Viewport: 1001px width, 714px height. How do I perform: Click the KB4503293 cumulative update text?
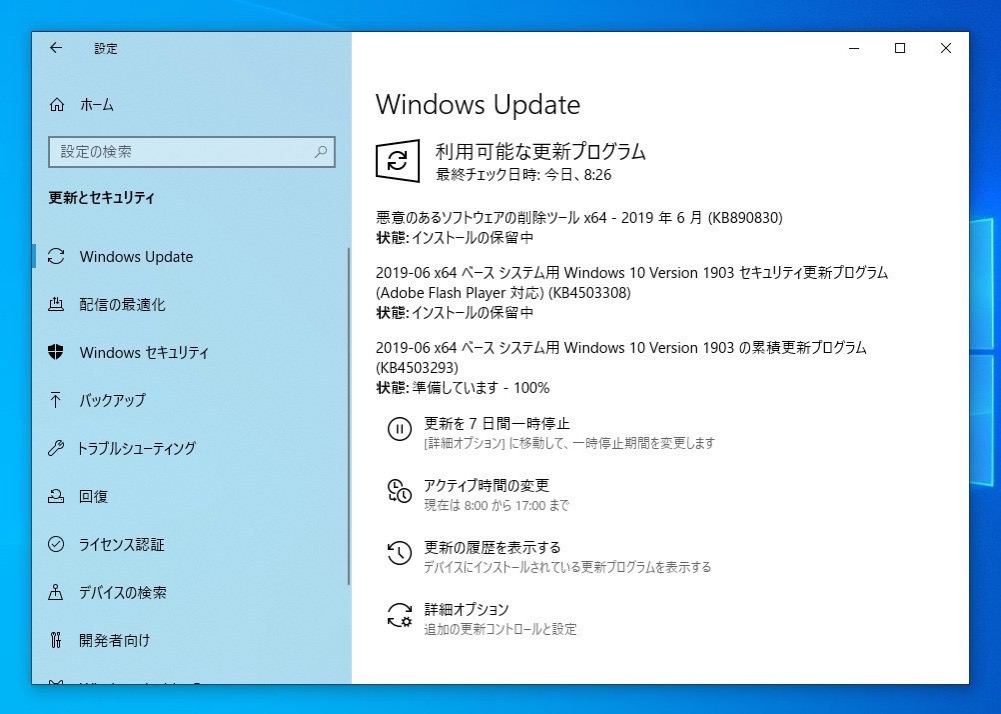621,358
